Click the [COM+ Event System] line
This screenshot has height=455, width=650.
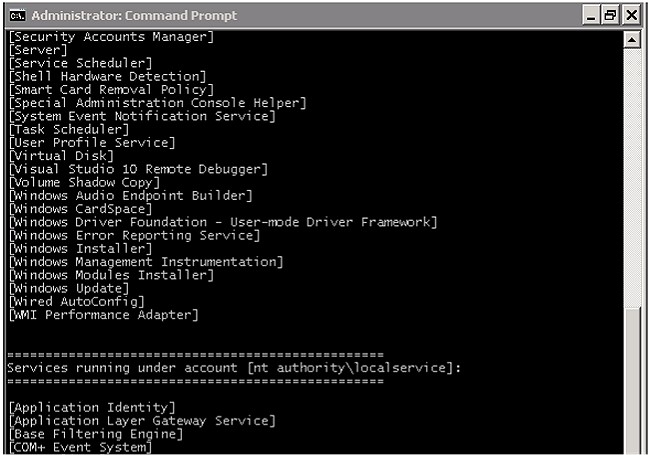click(x=80, y=447)
